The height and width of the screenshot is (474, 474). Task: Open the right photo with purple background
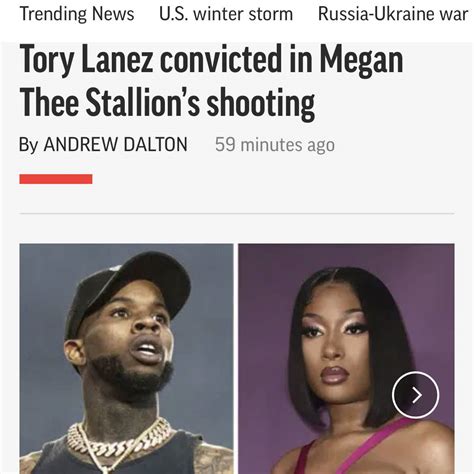point(346,359)
